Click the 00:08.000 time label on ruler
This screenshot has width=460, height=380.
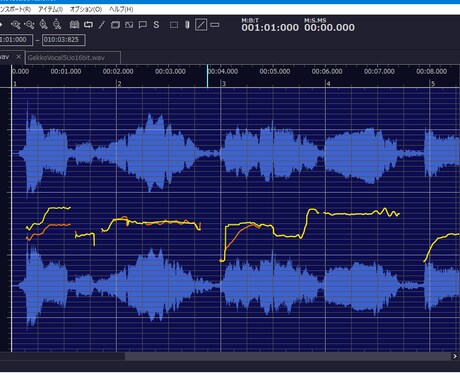pos(431,71)
